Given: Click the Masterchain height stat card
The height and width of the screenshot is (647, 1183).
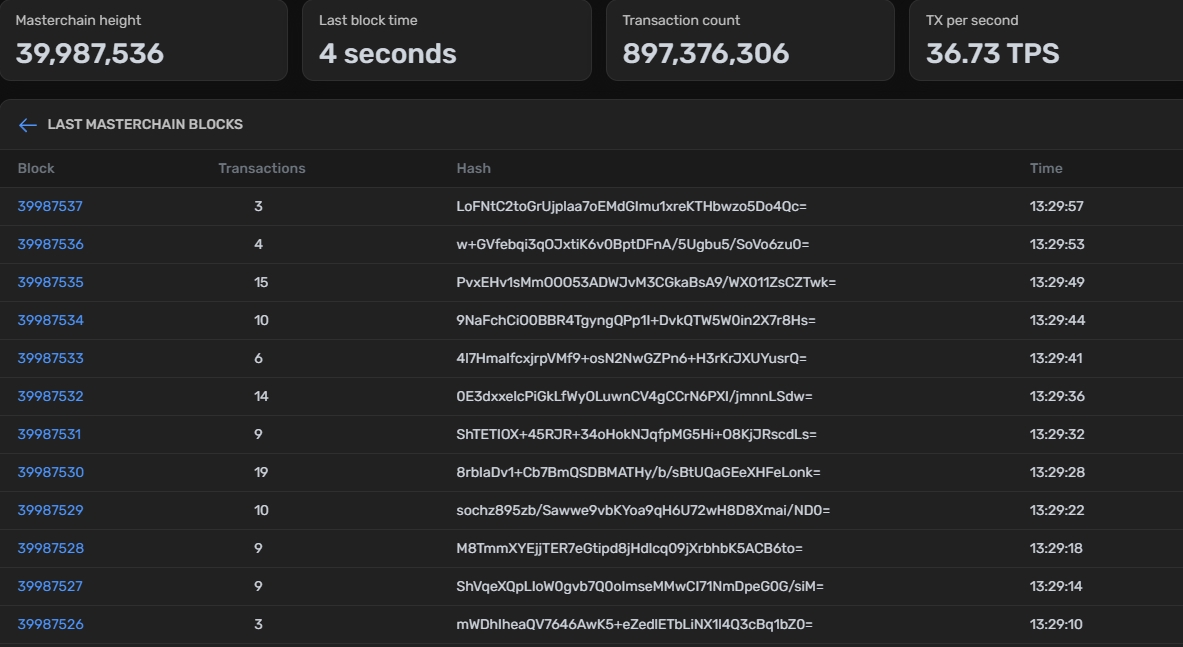Looking at the screenshot, I should pyautogui.click(x=143, y=40).
